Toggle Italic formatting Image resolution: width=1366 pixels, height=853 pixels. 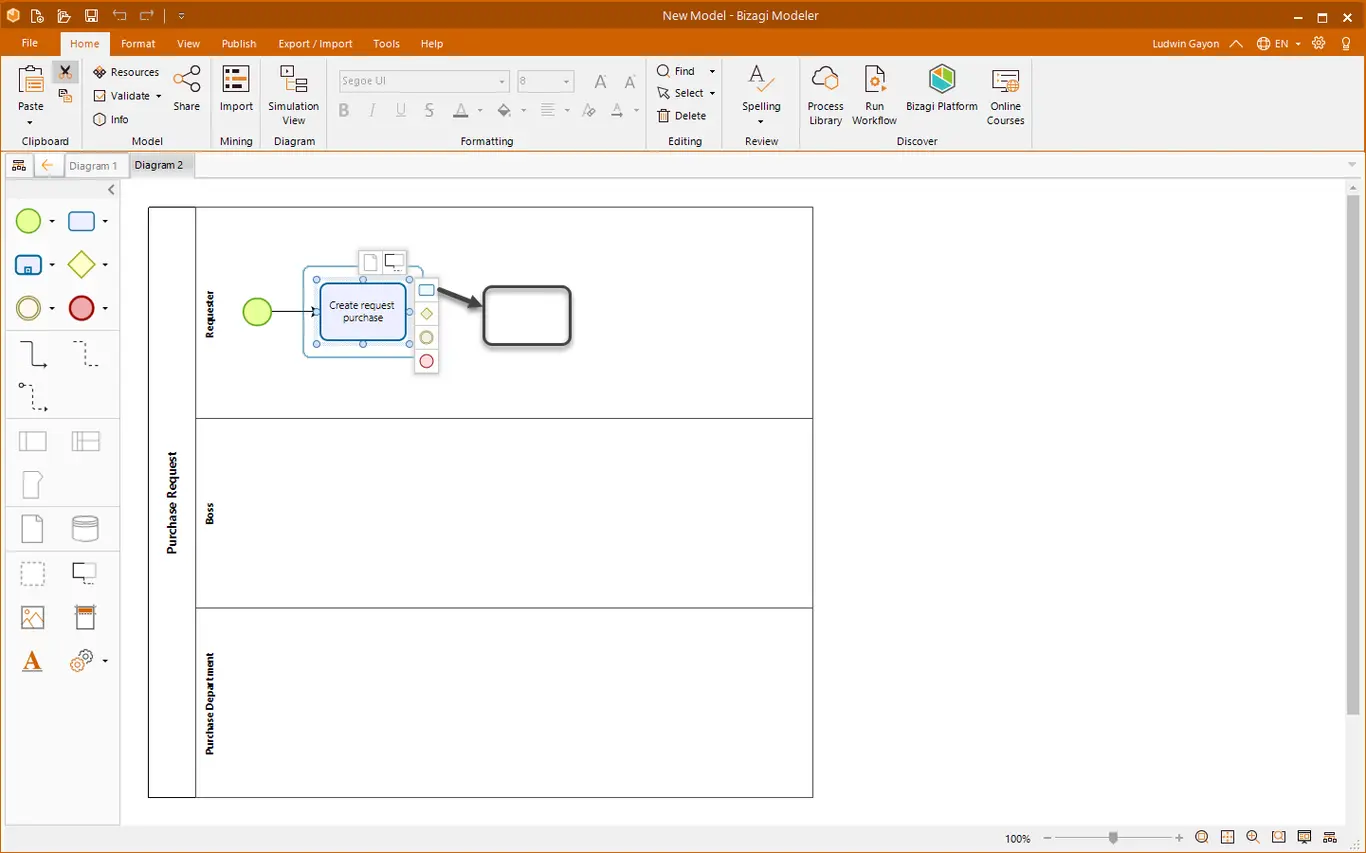[x=372, y=111]
